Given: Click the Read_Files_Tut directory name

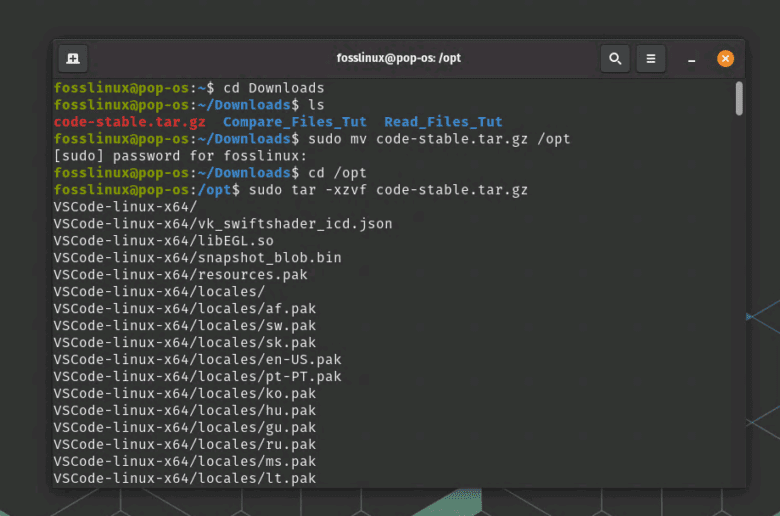Looking at the screenshot, I should click(x=443, y=122).
